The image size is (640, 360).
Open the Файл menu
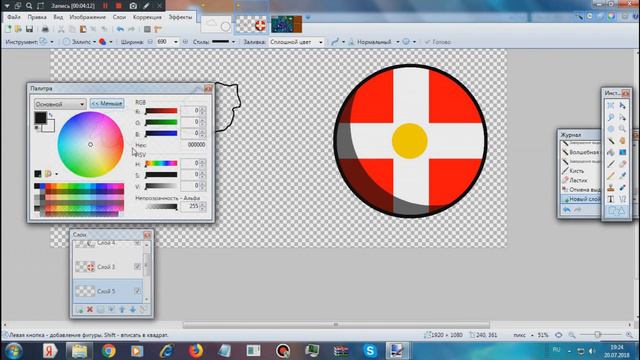[13, 17]
